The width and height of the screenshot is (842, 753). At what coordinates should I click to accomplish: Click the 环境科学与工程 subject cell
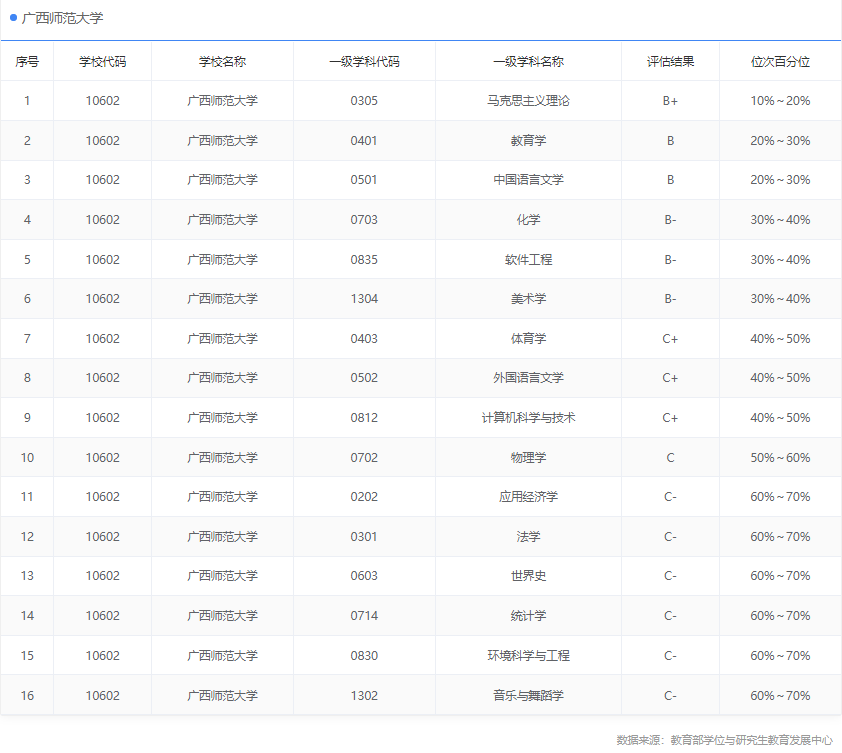click(x=528, y=656)
